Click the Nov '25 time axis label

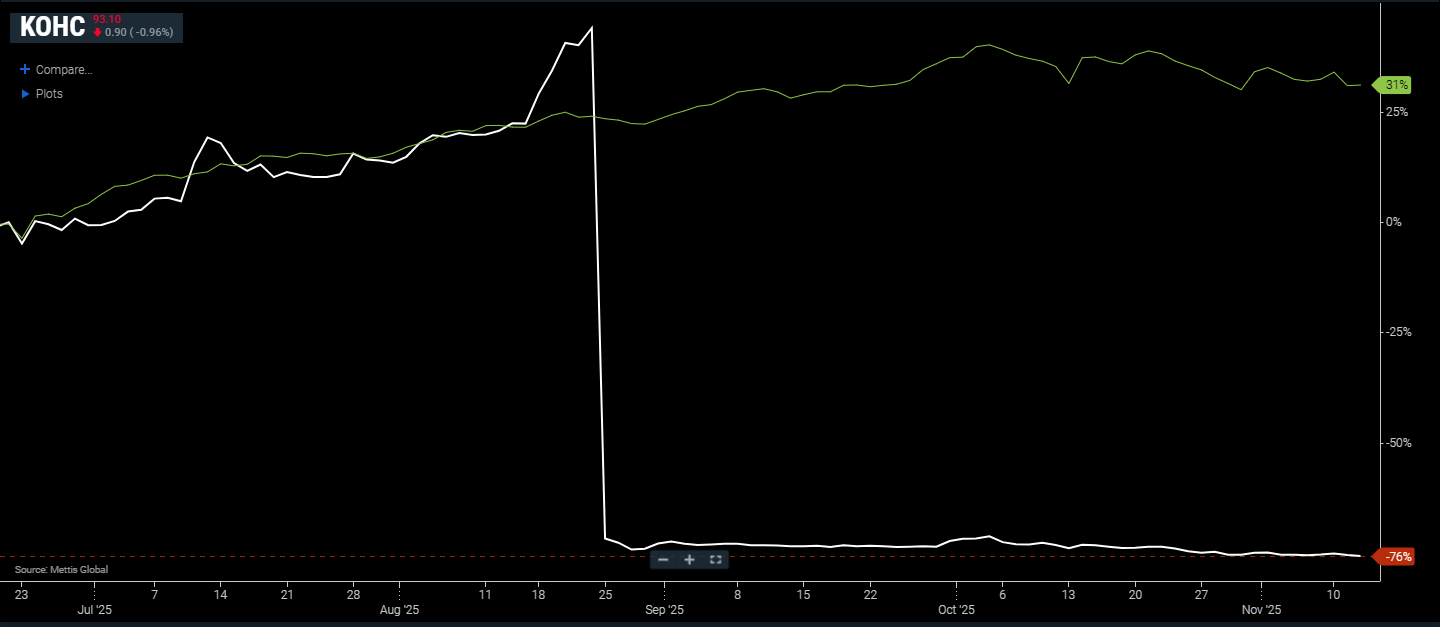[x=1261, y=609]
